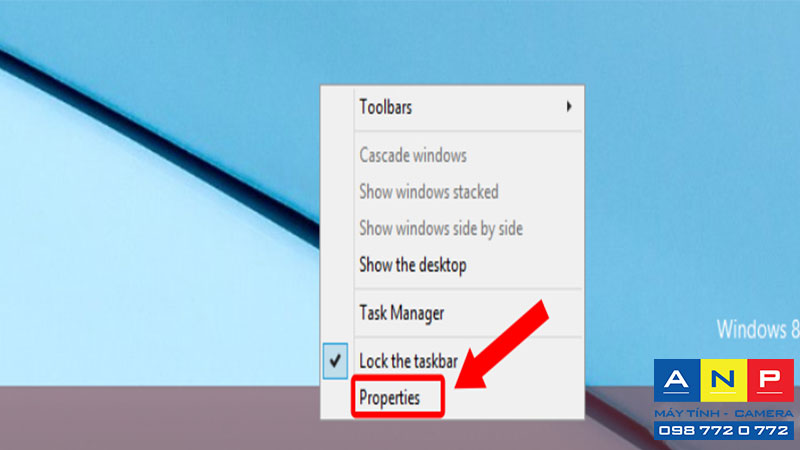Click the red P logo tile

(770, 380)
